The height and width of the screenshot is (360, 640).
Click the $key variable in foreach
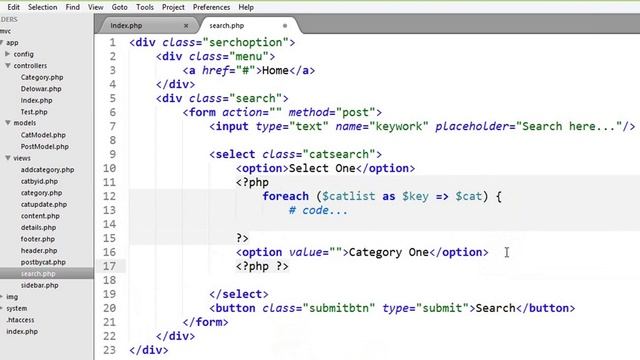(415, 196)
